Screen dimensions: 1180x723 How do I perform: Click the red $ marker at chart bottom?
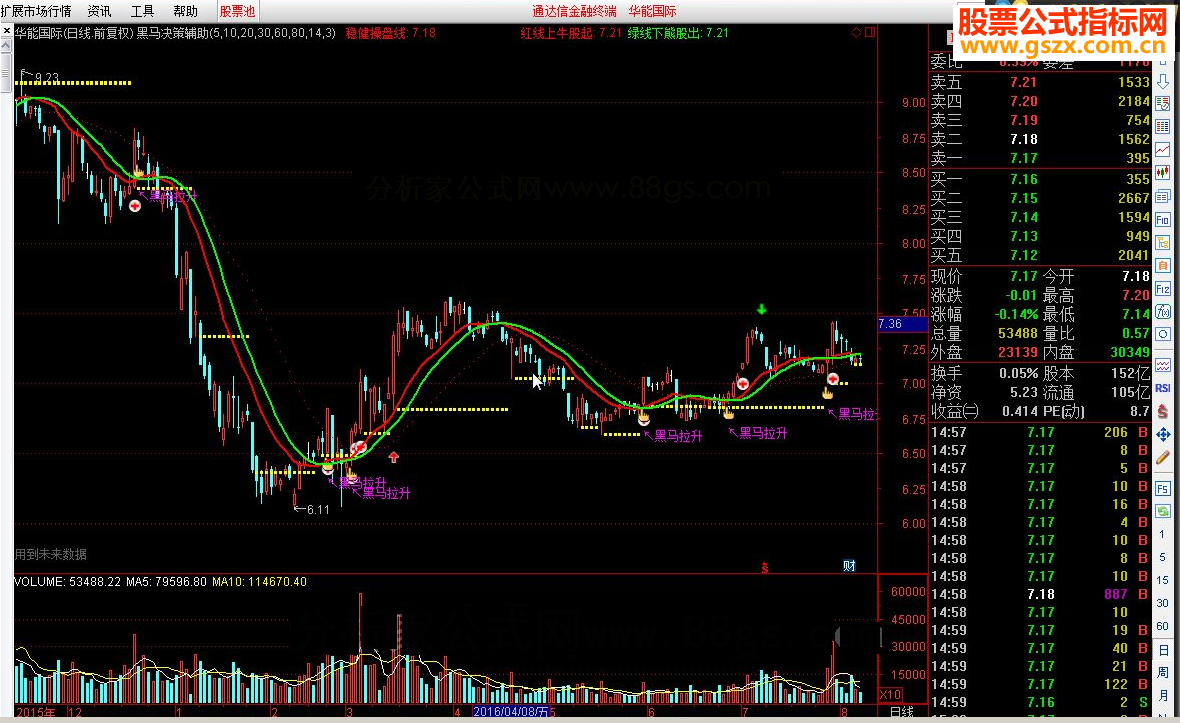765,568
